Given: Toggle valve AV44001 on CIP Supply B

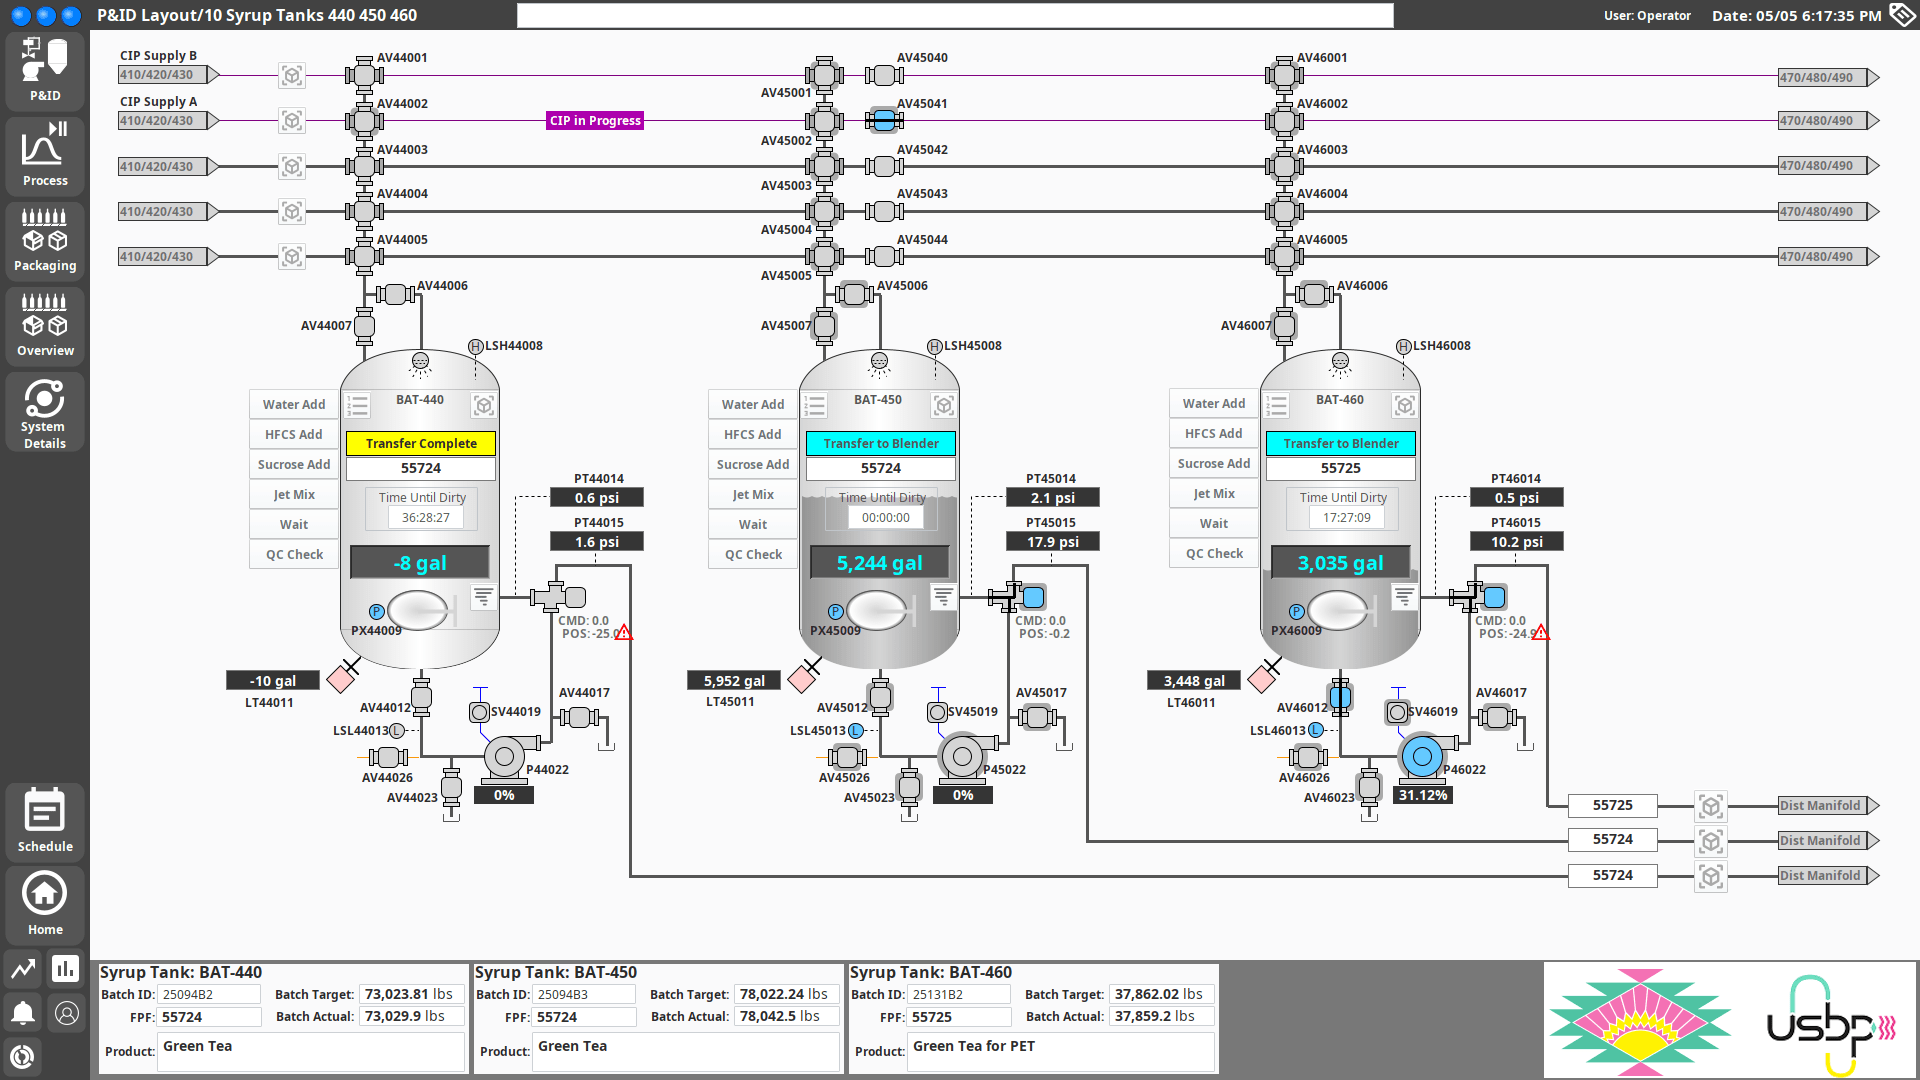Looking at the screenshot, I should tap(363, 74).
